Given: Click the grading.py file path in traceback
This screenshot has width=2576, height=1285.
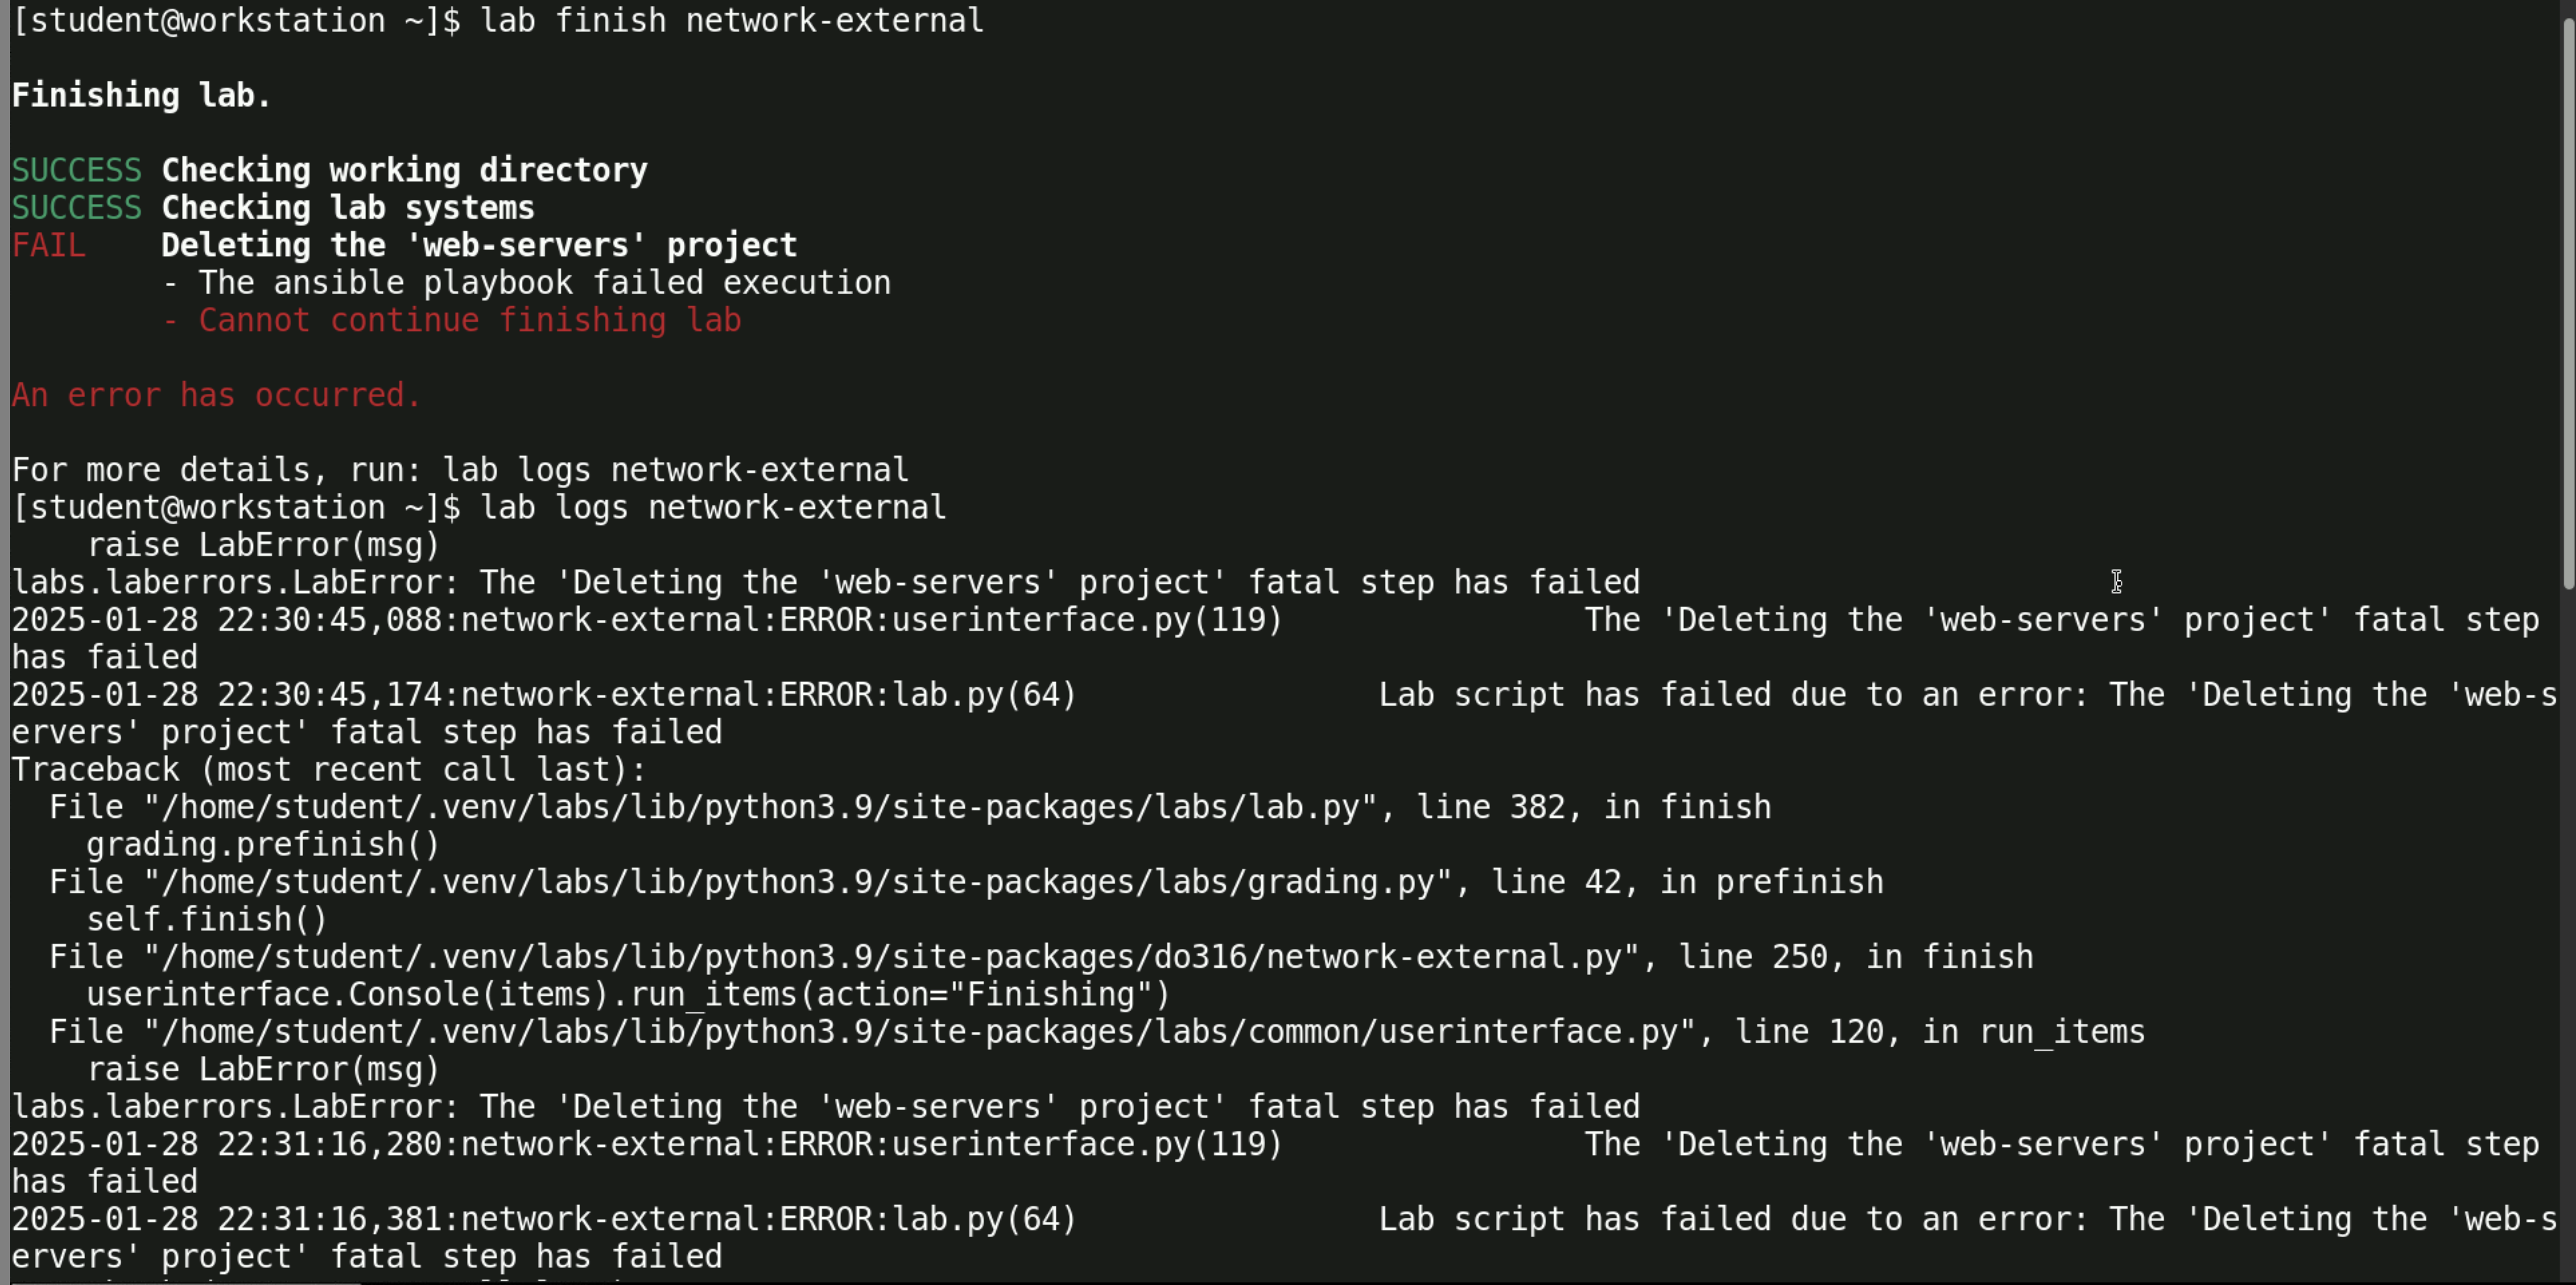Looking at the screenshot, I should (x=797, y=882).
